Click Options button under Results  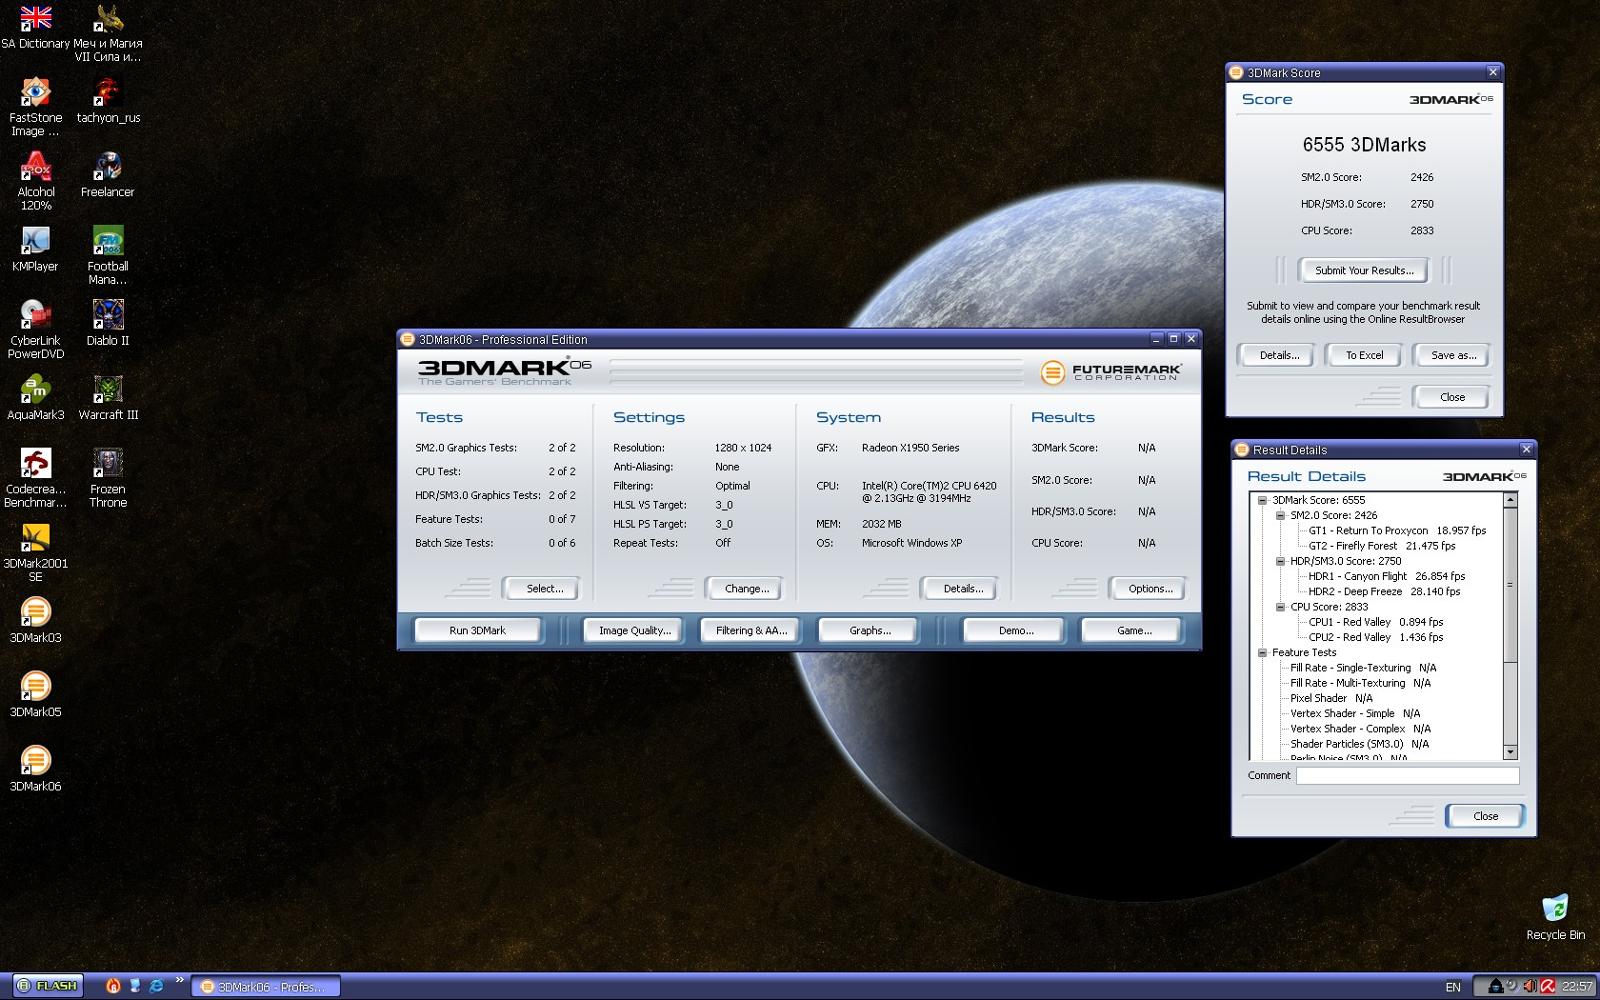(1150, 589)
